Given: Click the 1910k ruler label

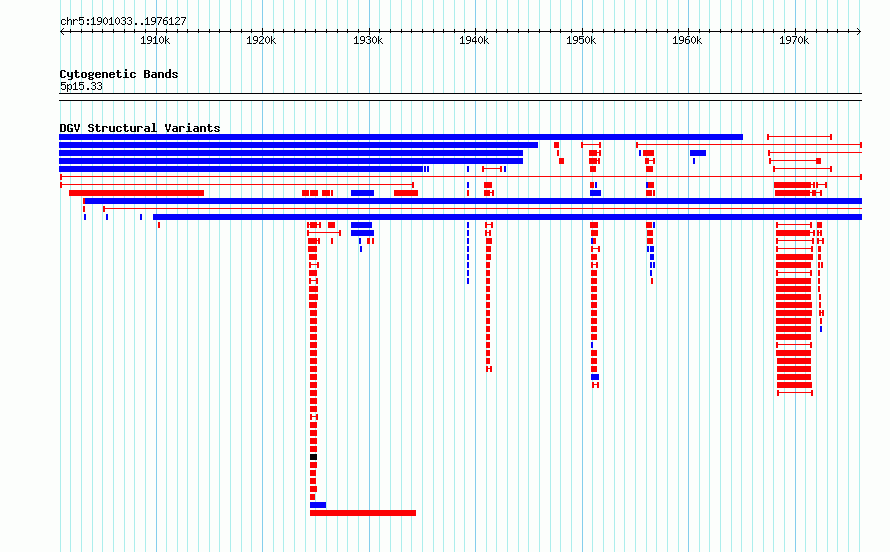Looking at the screenshot, I should pyautogui.click(x=155, y=41).
